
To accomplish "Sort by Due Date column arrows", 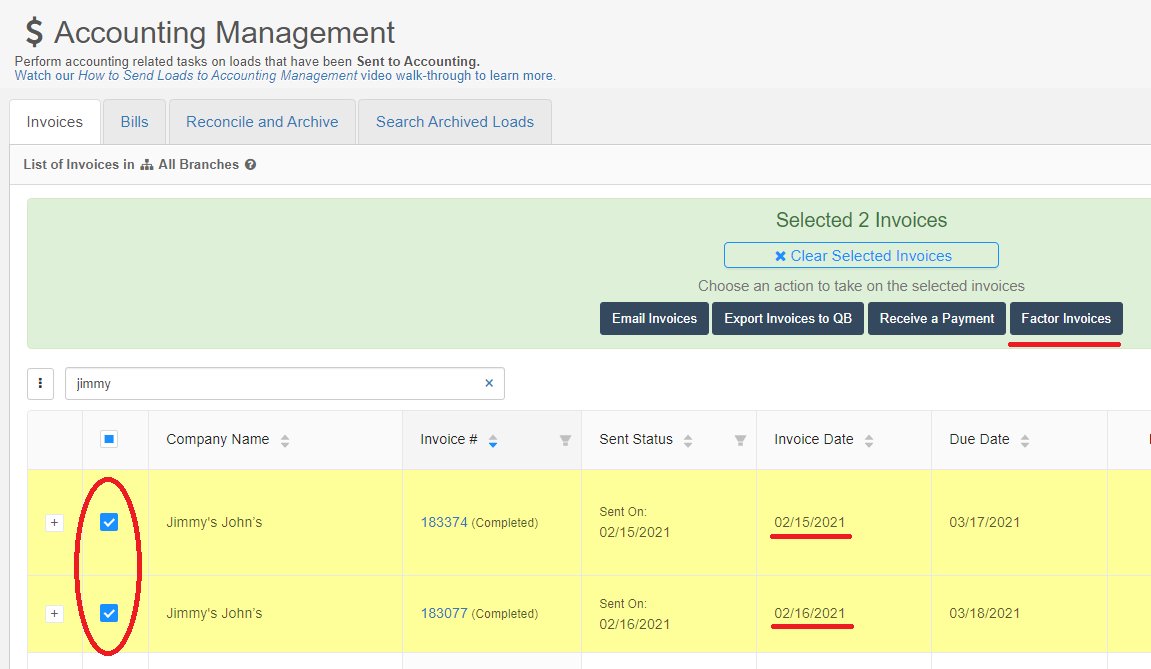I will tap(1025, 440).
